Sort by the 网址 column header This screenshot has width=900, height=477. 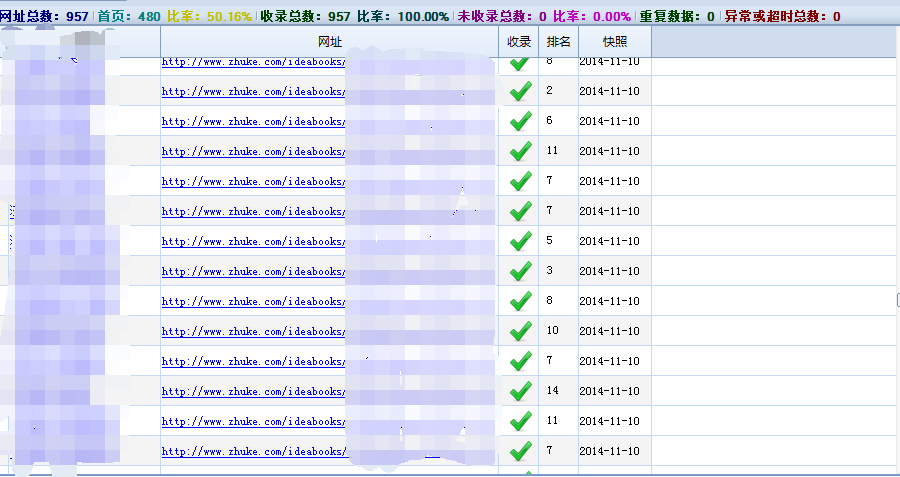coord(329,42)
